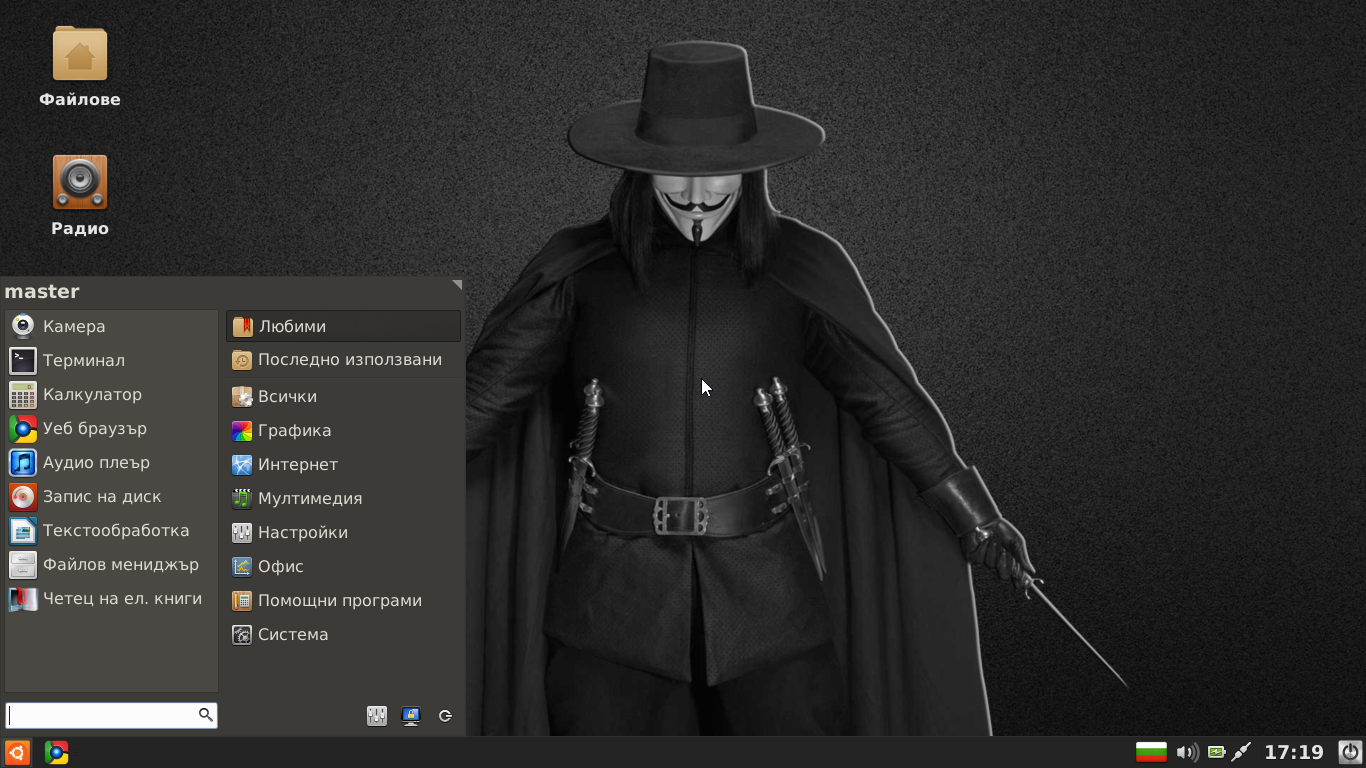Screen dimensions: 1366x768
Task: Select the Всички applications category
Action: [x=343, y=396]
